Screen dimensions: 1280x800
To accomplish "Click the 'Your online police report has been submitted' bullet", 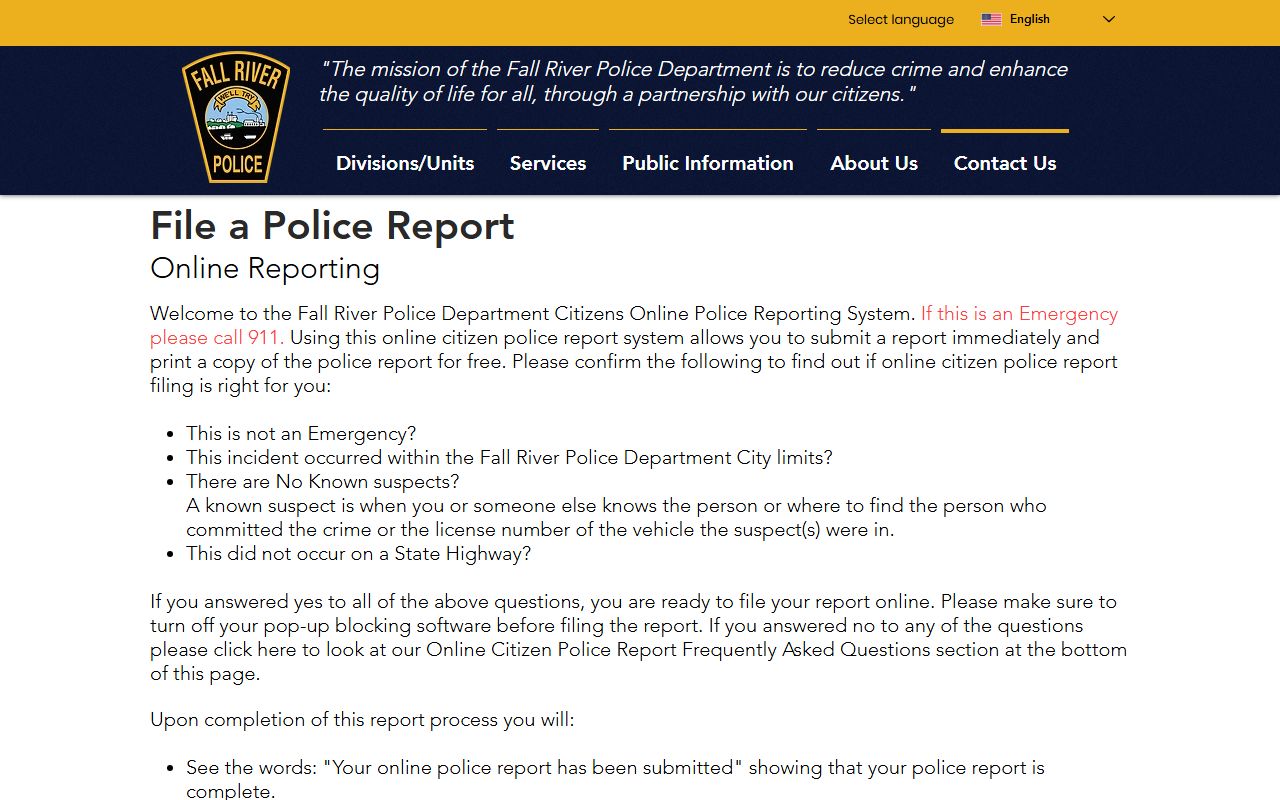I will click(x=615, y=779).
